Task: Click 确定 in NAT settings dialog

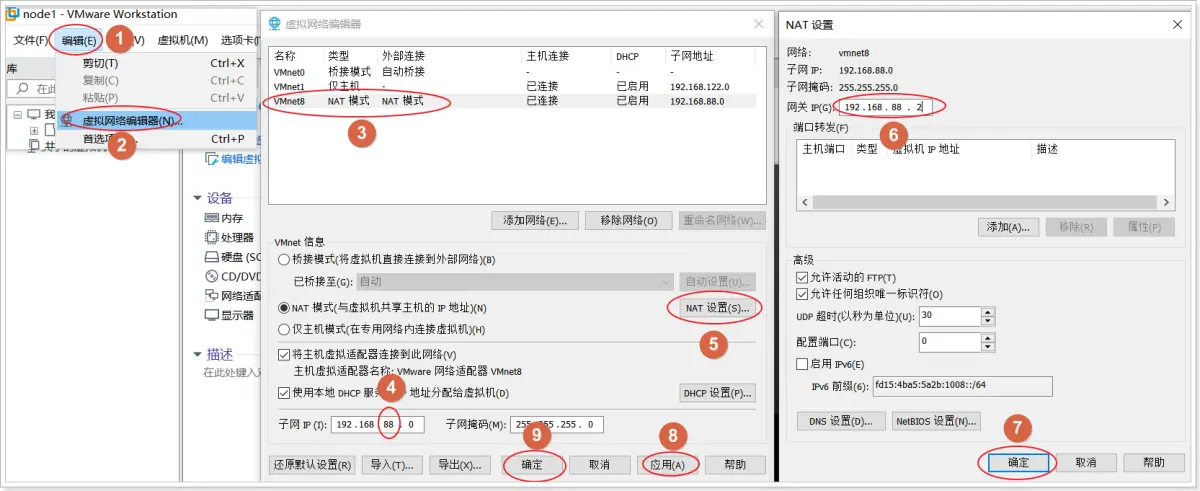Action: point(1017,463)
